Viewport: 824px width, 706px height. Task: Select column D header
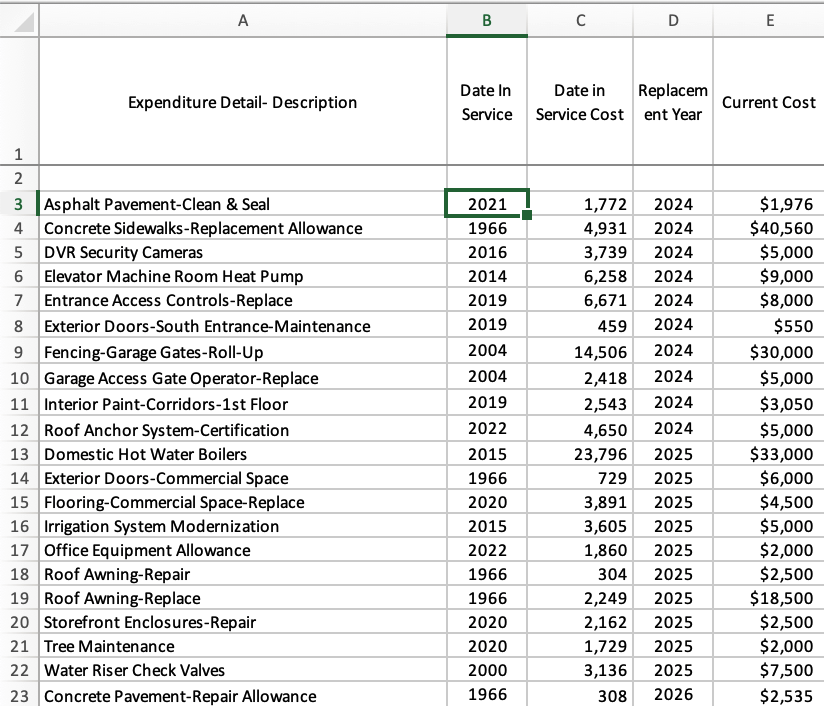(672, 17)
